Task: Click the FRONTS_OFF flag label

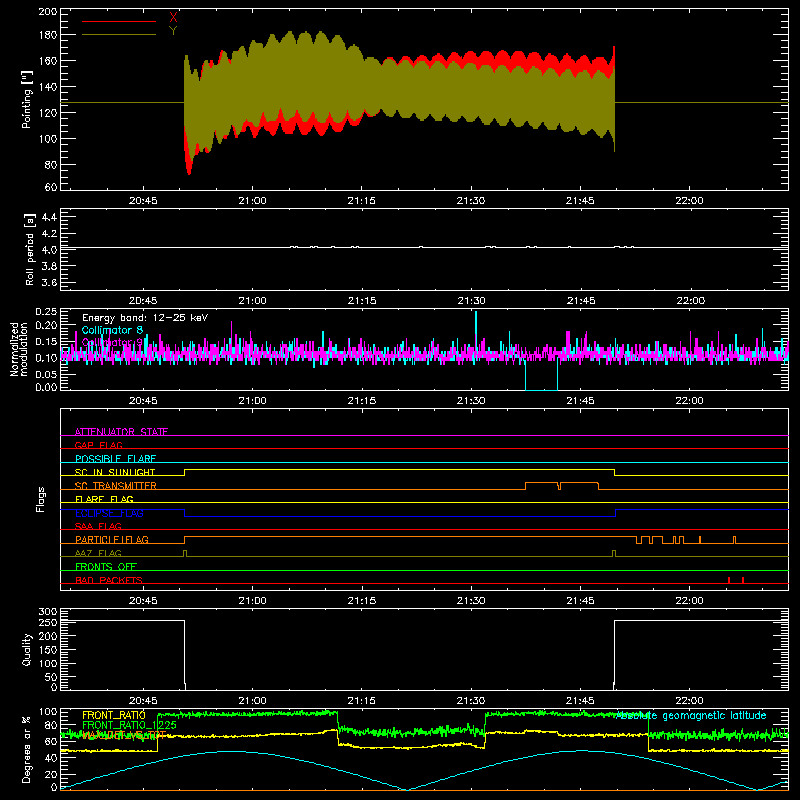Action: coord(106,566)
